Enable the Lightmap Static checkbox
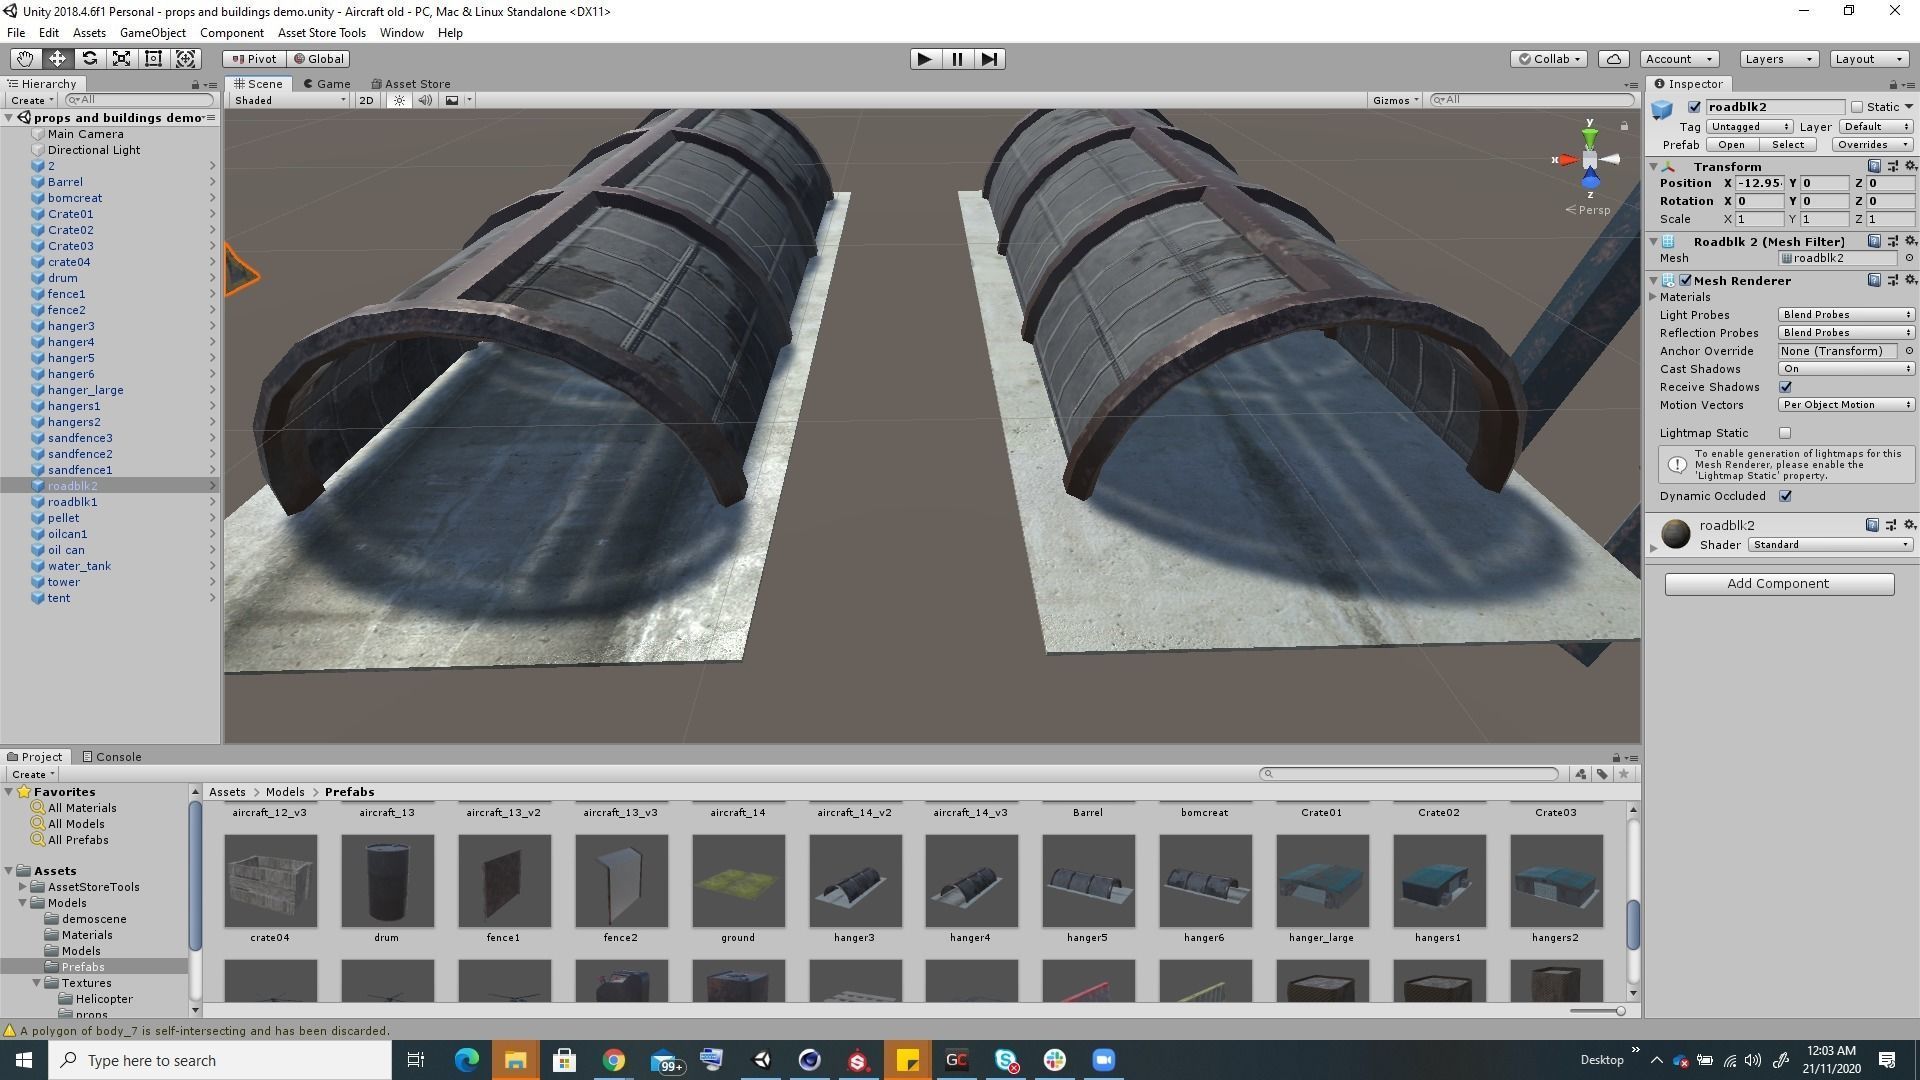1920x1080 pixels. pyautogui.click(x=1785, y=433)
